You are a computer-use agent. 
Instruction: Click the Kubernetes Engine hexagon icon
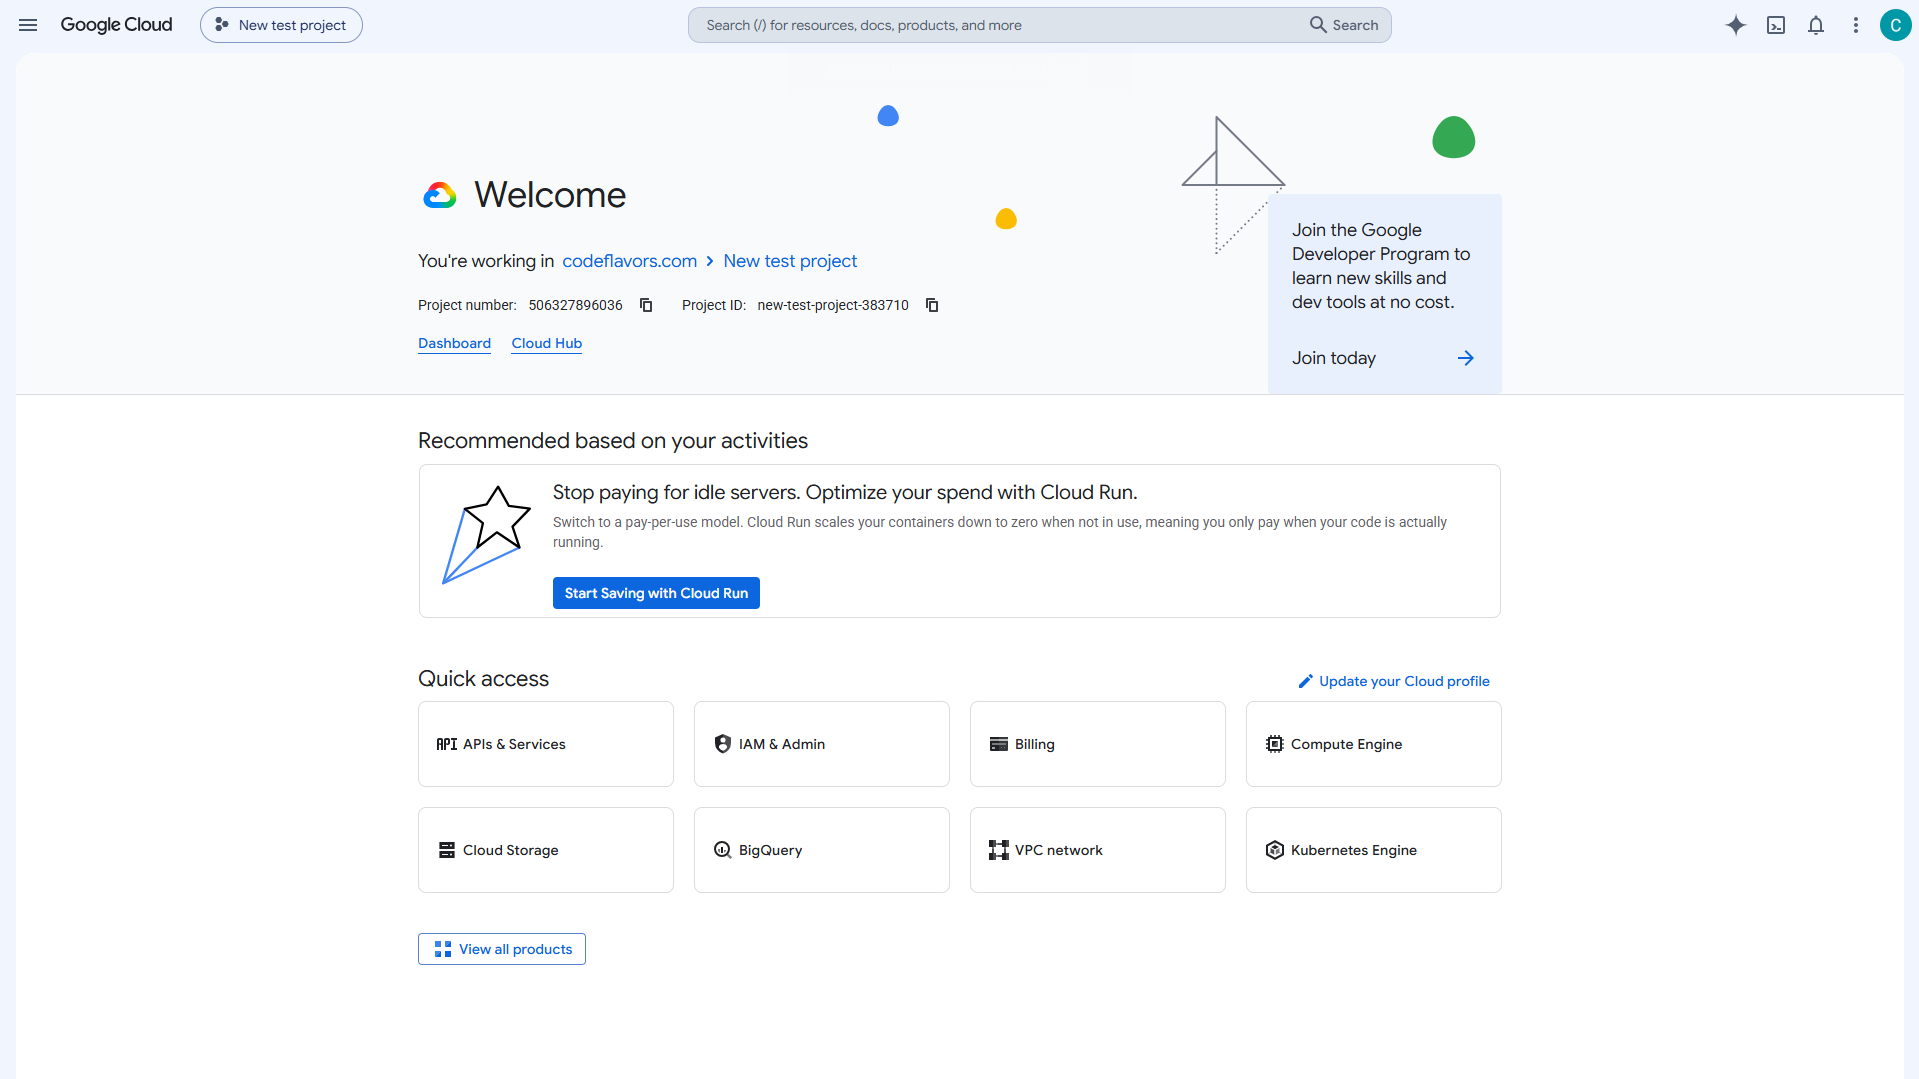pos(1275,850)
